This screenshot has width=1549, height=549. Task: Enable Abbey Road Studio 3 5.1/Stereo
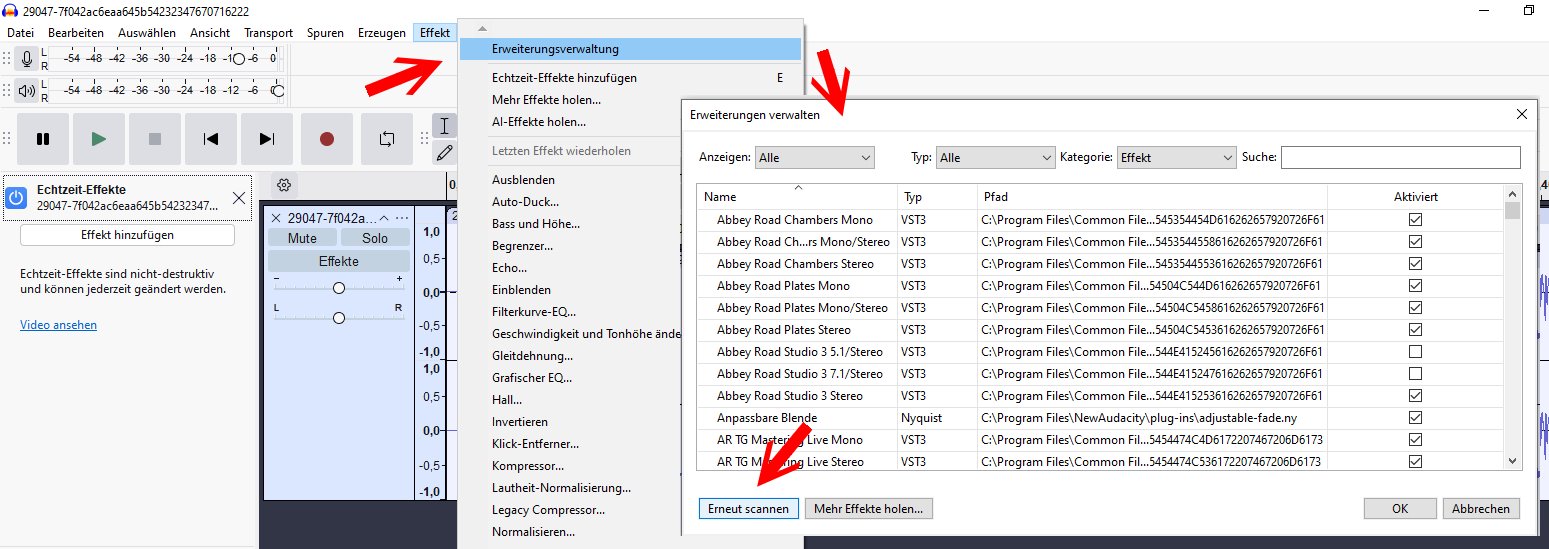click(x=1415, y=352)
